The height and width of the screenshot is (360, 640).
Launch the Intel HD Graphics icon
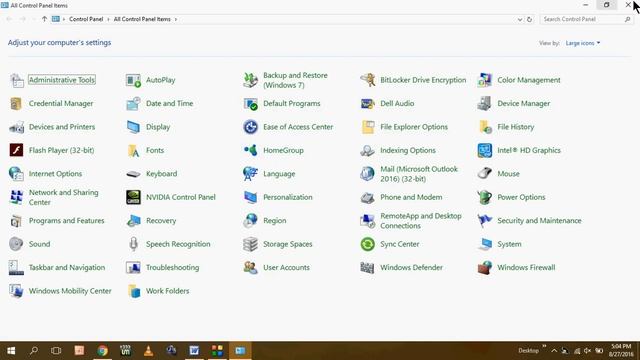[485, 151]
